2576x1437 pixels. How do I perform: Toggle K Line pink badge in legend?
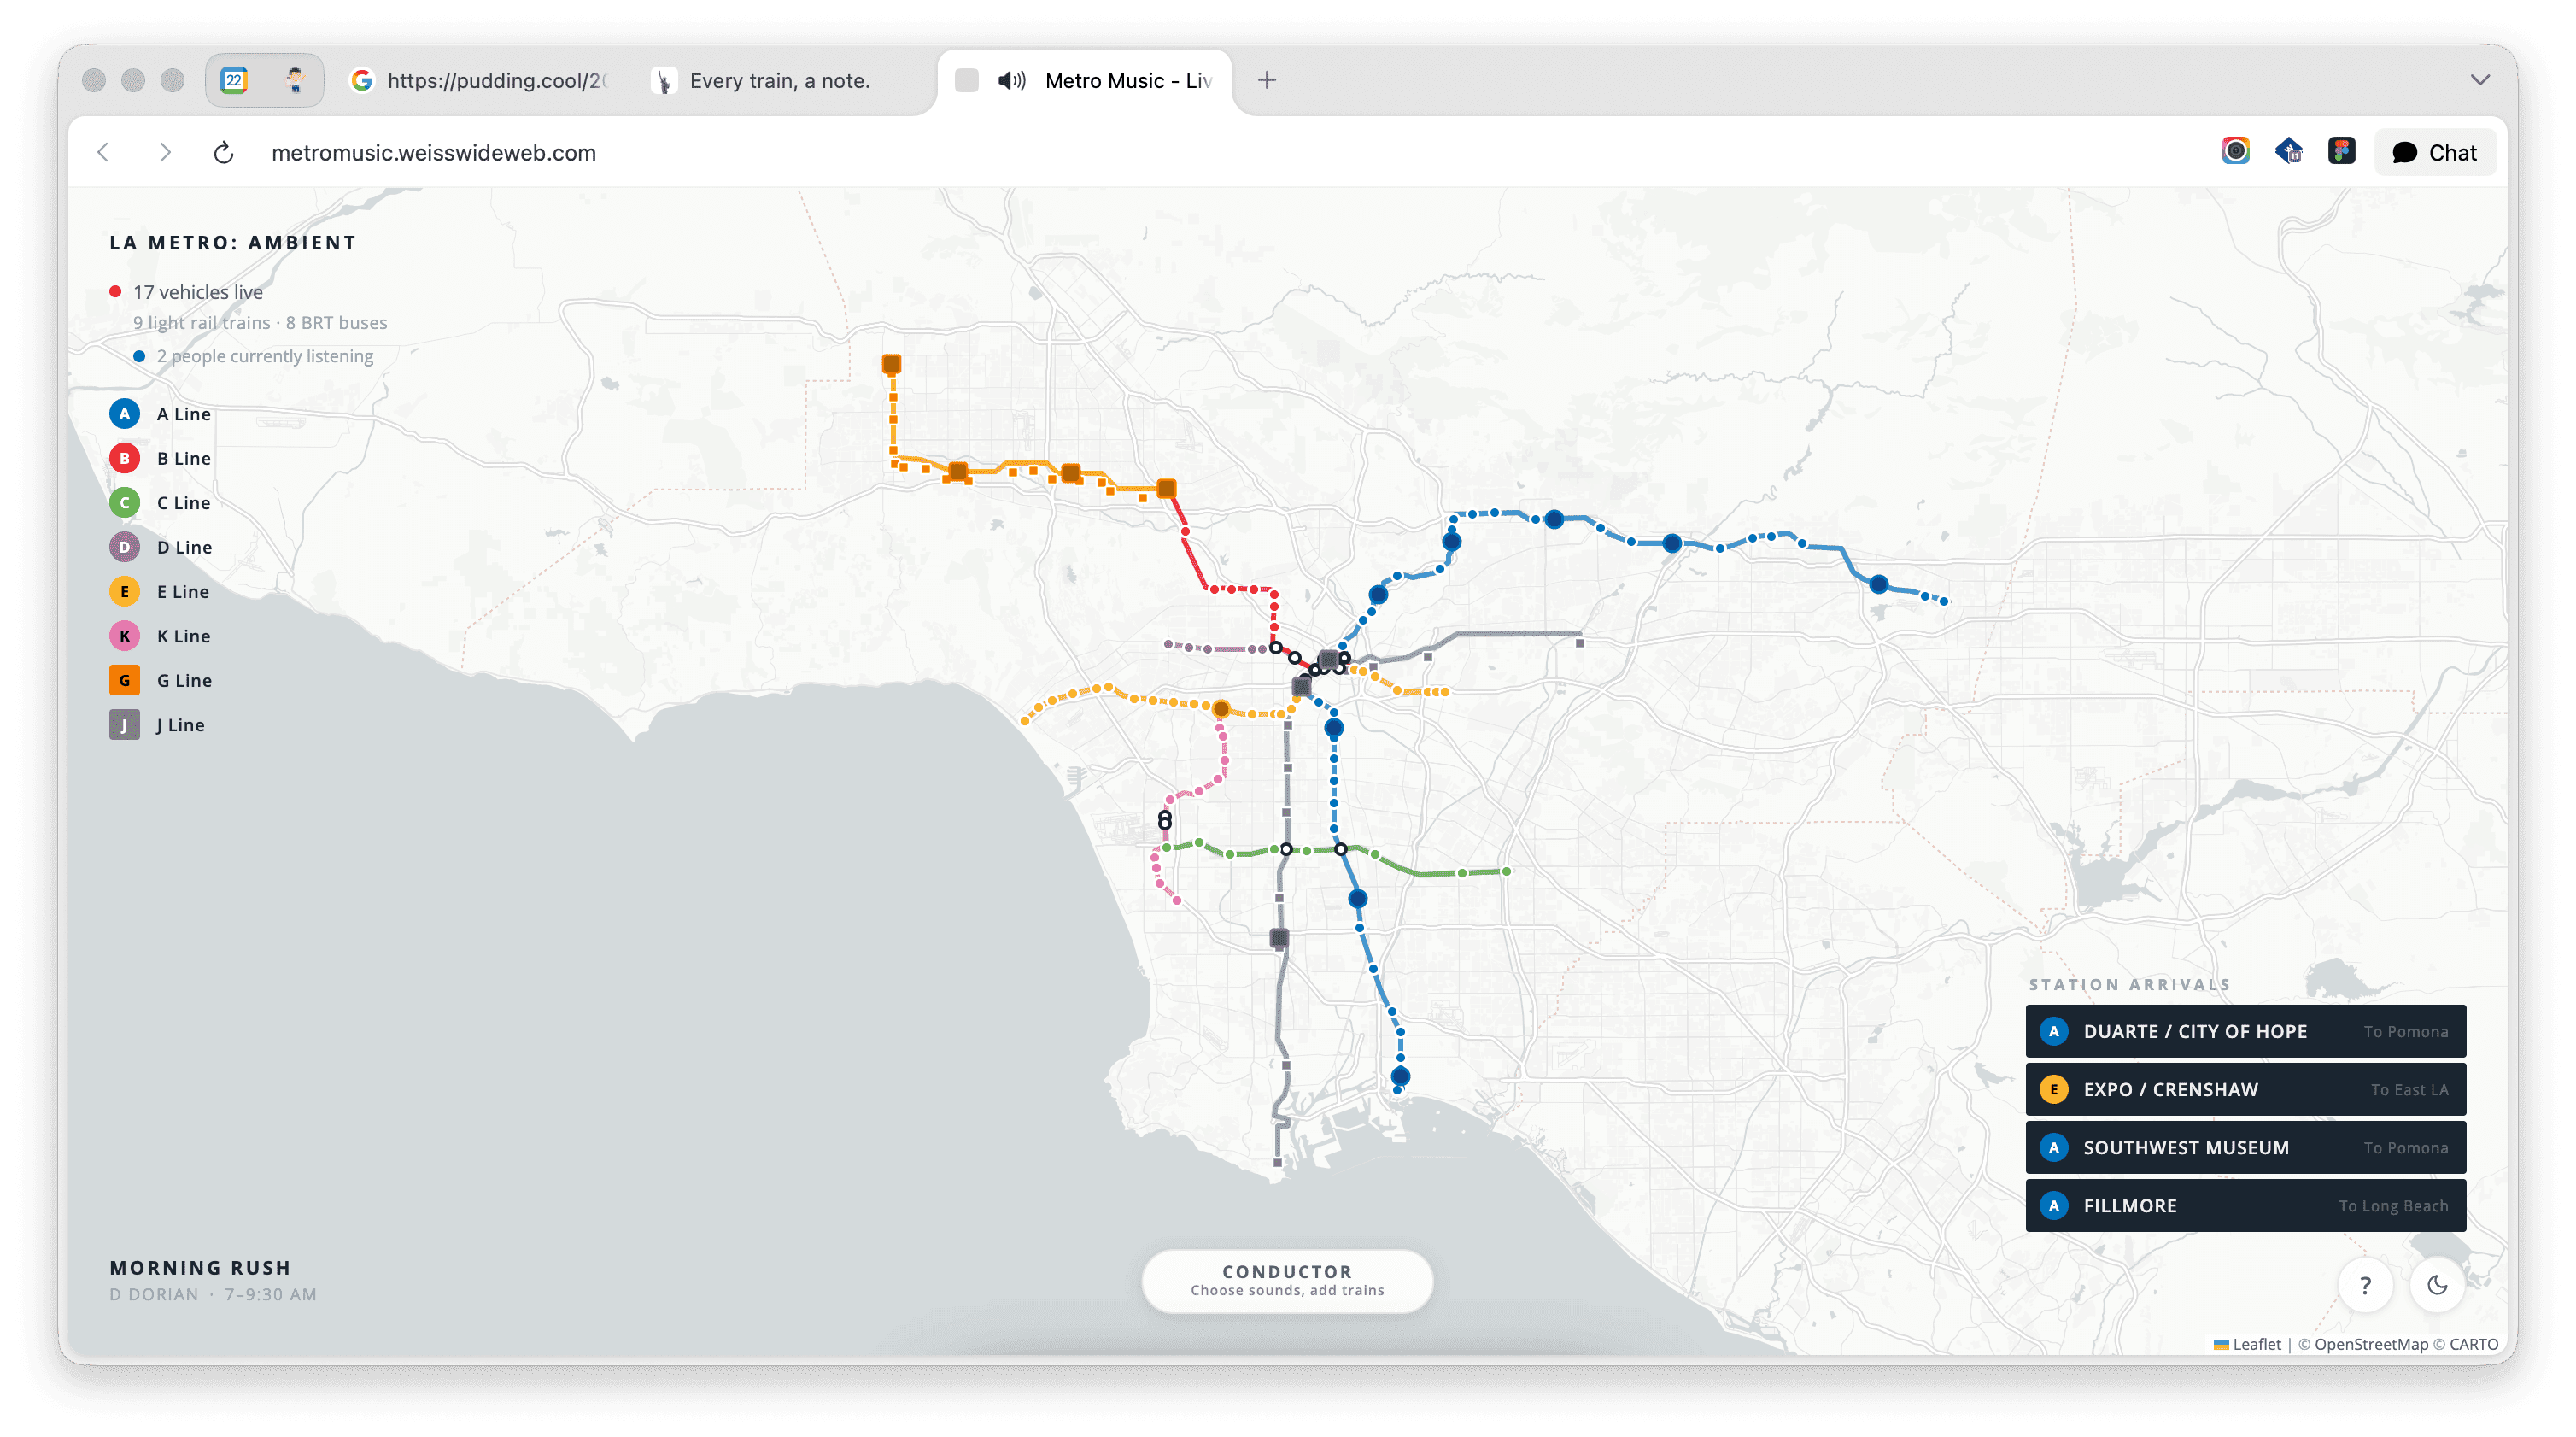124,636
